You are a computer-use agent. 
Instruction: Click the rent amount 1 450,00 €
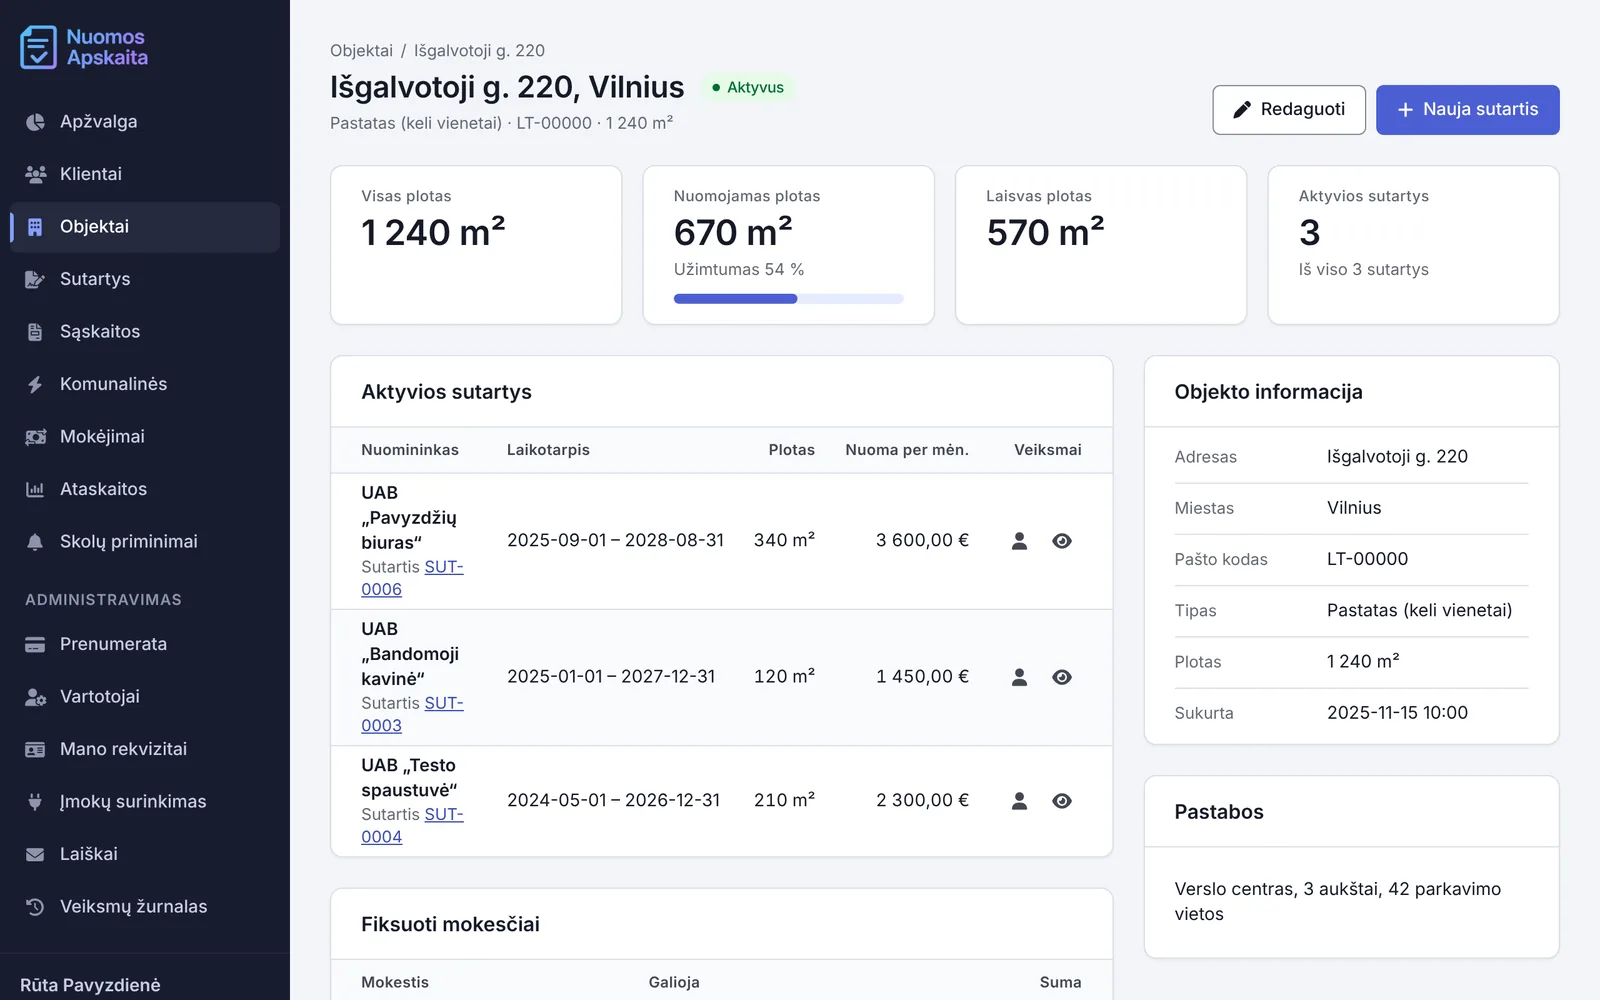922,677
